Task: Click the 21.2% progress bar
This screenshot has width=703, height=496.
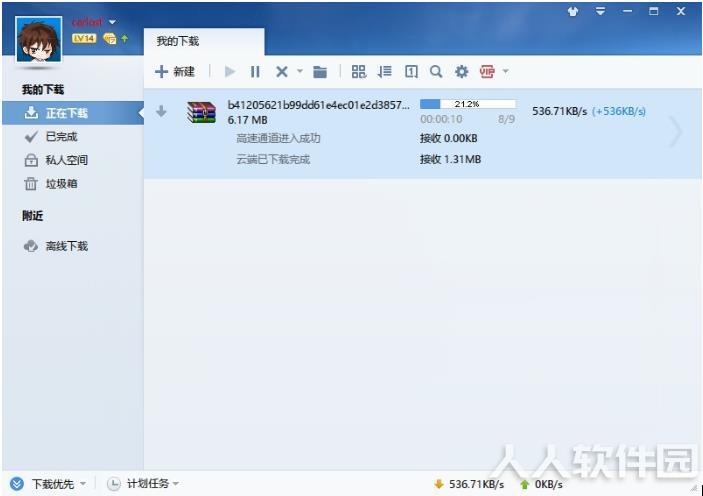Action: (x=468, y=104)
